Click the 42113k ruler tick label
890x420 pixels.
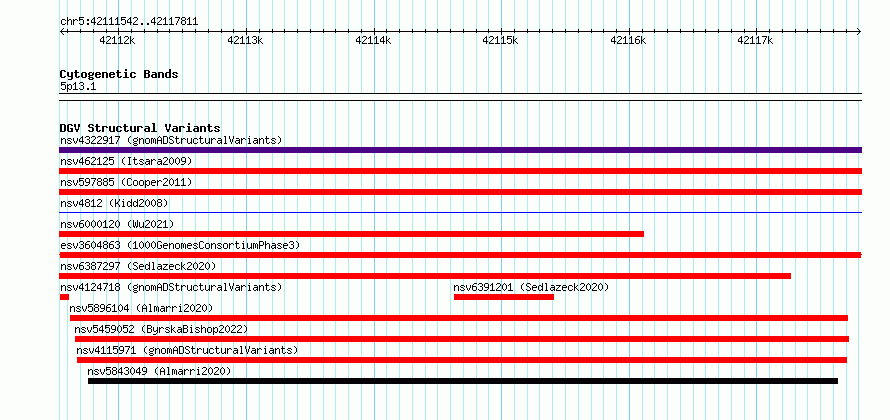pyautogui.click(x=245, y=40)
